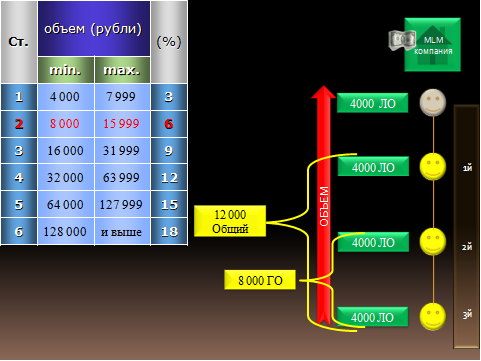The width and height of the screenshot is (481, 361).
Task: Click the money bills icon
Action: point(402,40)
